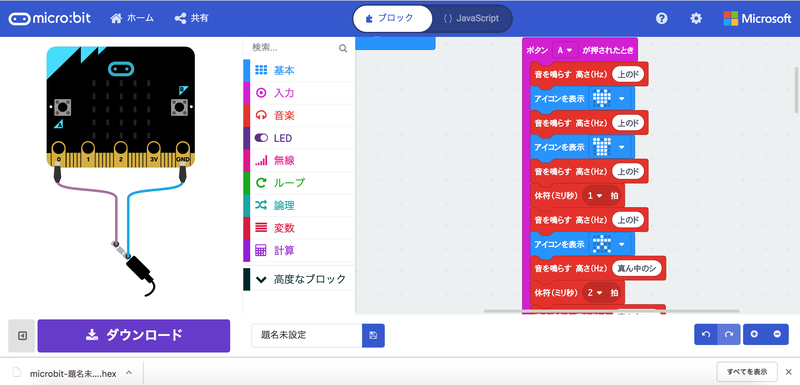Save the project with the floppy icon
Image resolution: width=800 pixels, height=385 pixels.
click(373, 336)
